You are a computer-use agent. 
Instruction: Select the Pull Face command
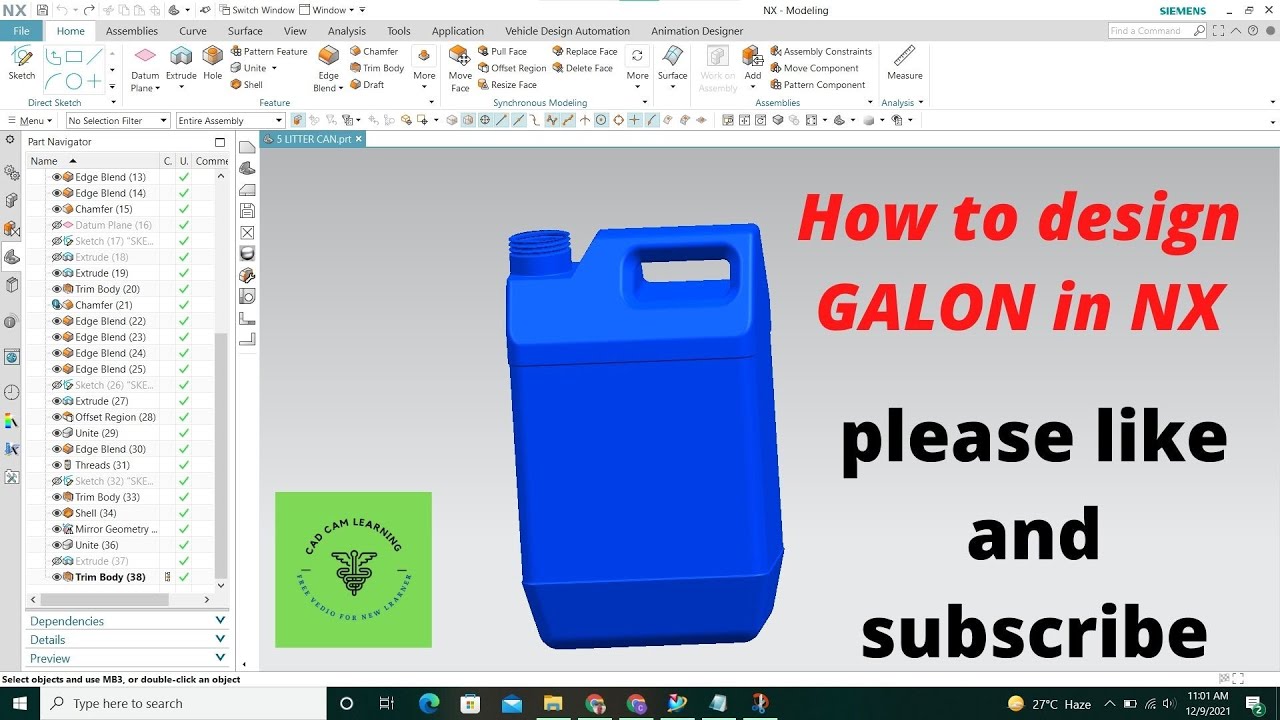pos(502,51)
